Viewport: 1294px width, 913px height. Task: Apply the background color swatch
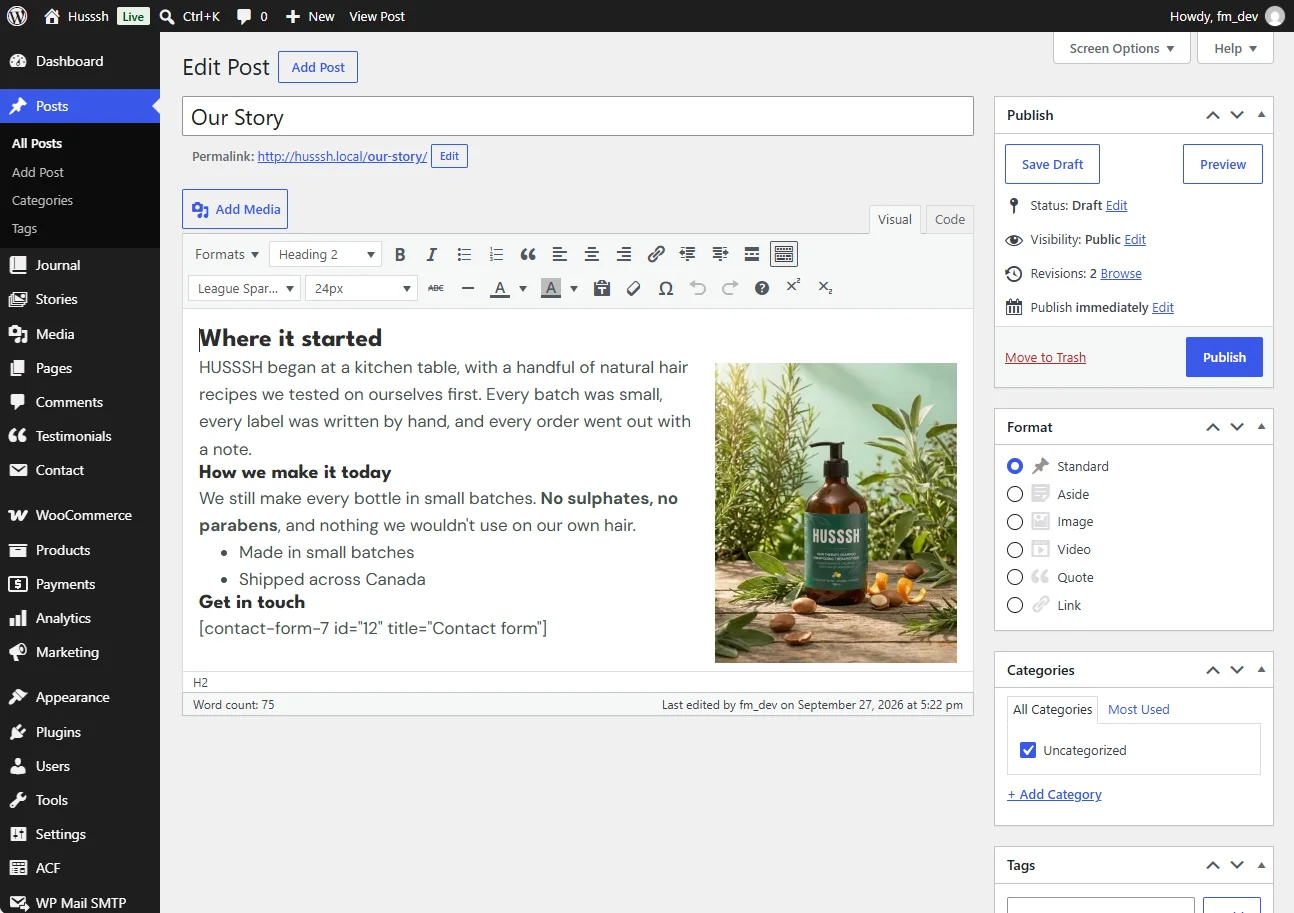click(x=551, y=289)
